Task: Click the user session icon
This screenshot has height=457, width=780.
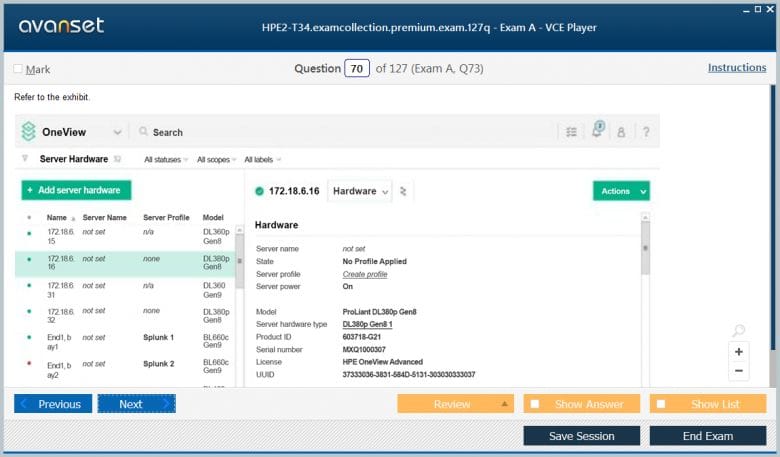Action: click(621, 132)
